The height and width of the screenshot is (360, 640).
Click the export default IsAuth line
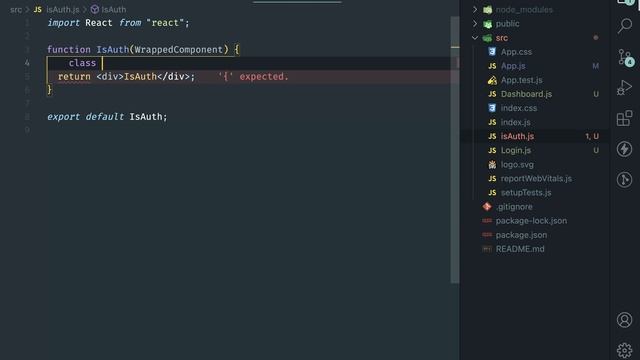point(107,117)
